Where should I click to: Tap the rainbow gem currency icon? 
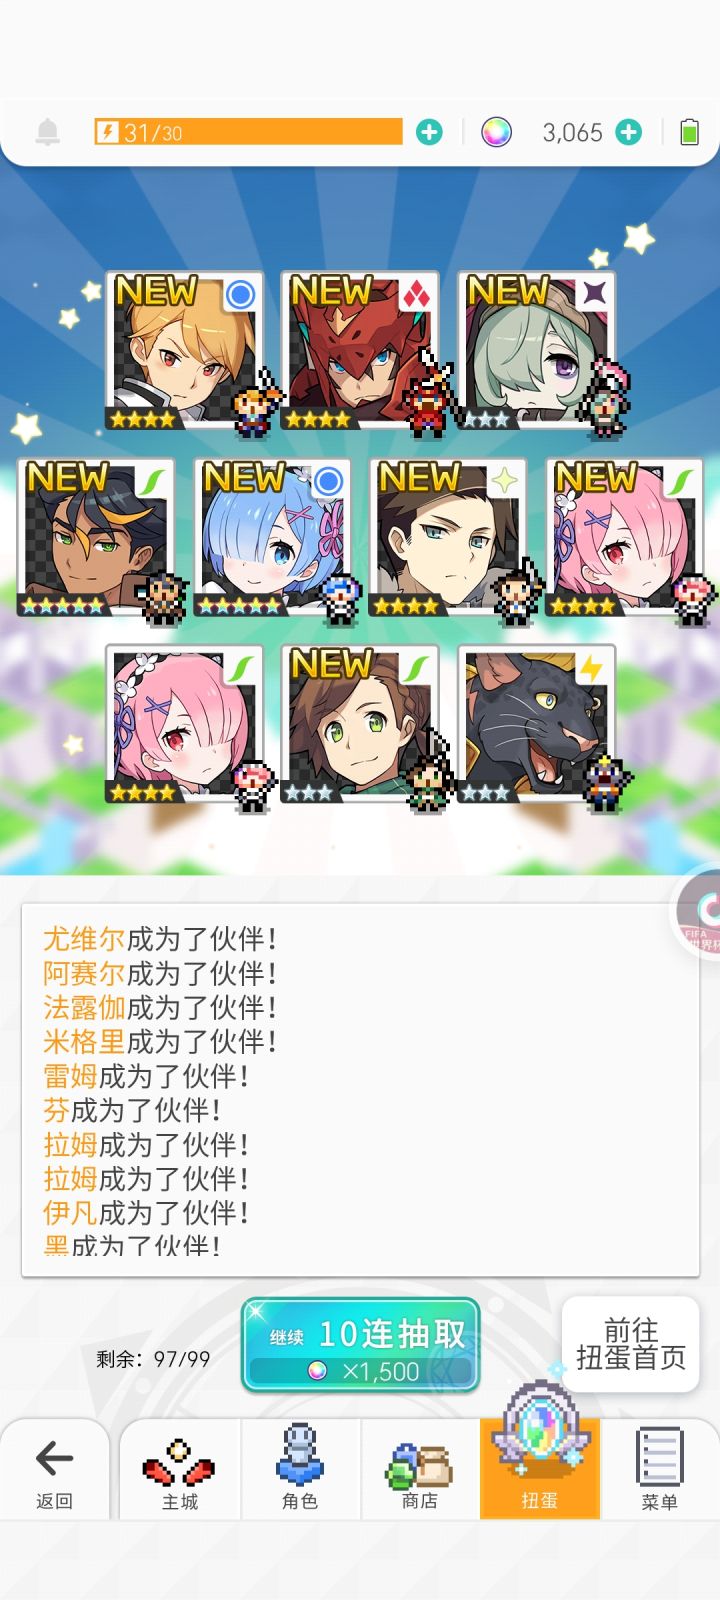496,132
